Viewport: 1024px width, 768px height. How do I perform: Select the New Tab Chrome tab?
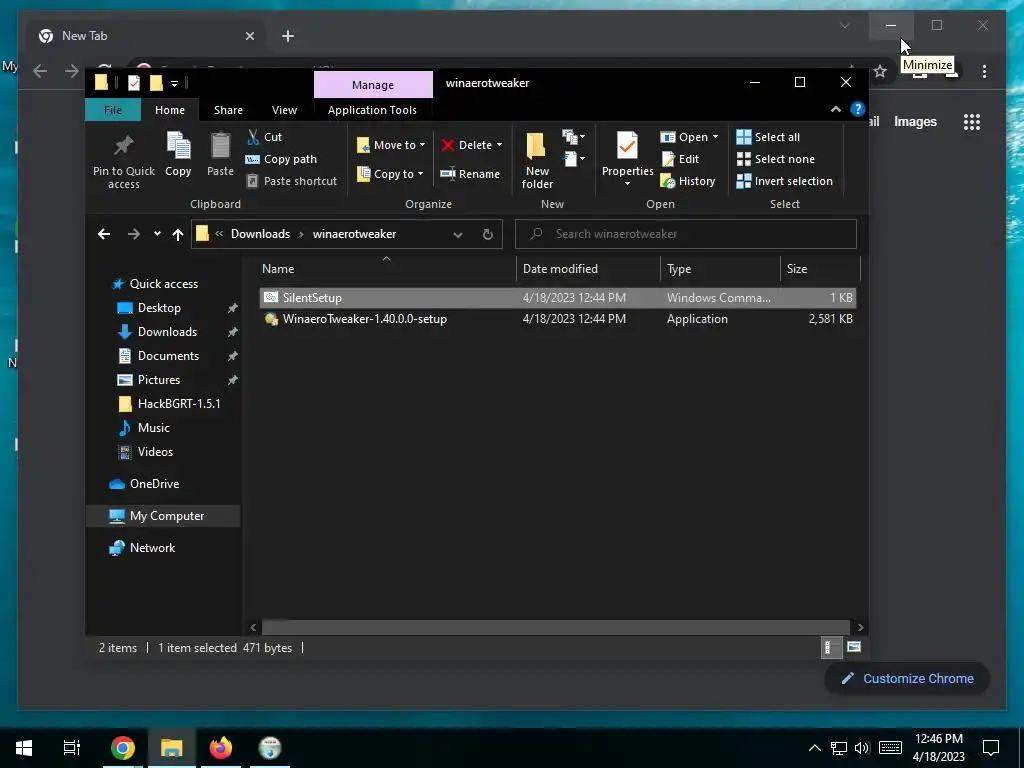[x=144, y=36]
